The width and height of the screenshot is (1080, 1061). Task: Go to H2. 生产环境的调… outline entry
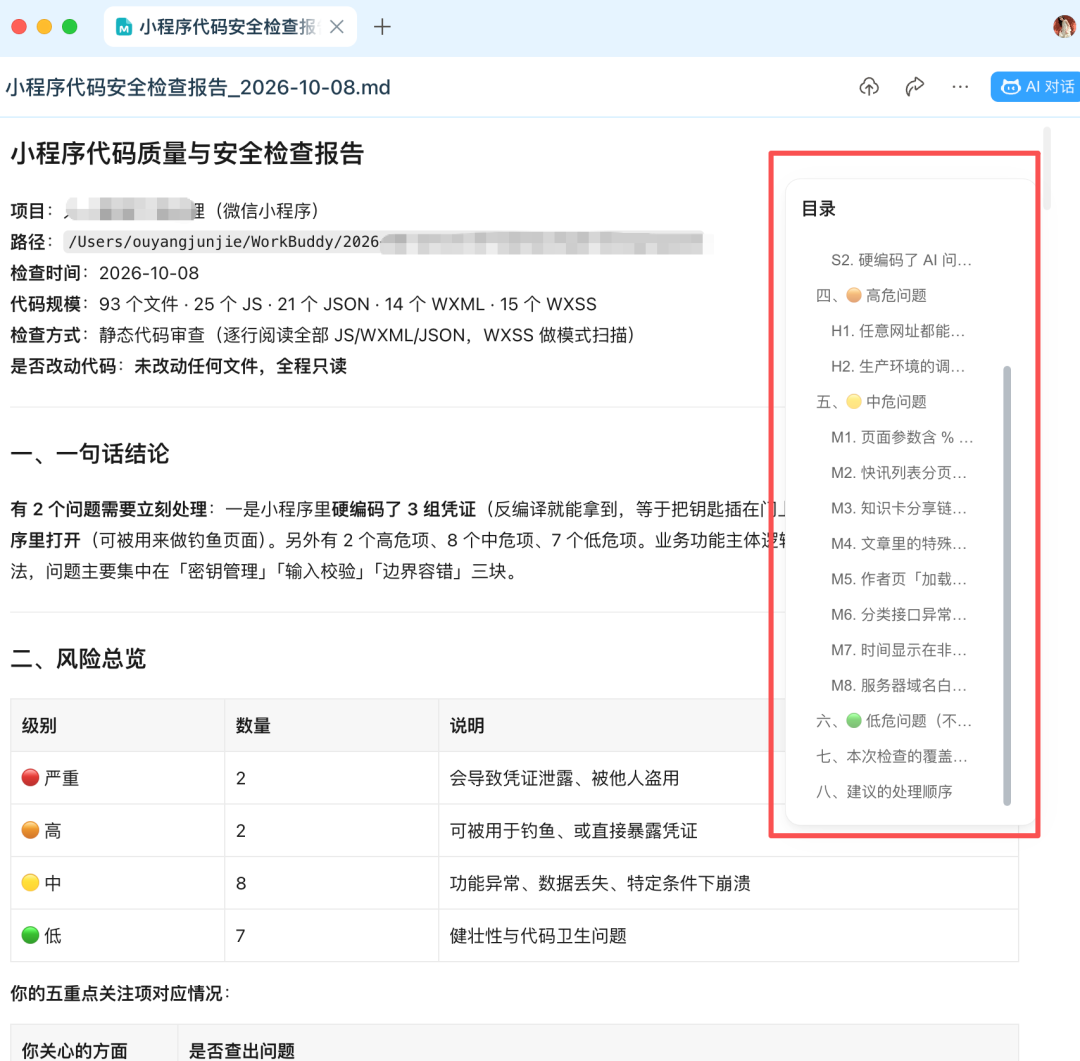coord(897,366)
